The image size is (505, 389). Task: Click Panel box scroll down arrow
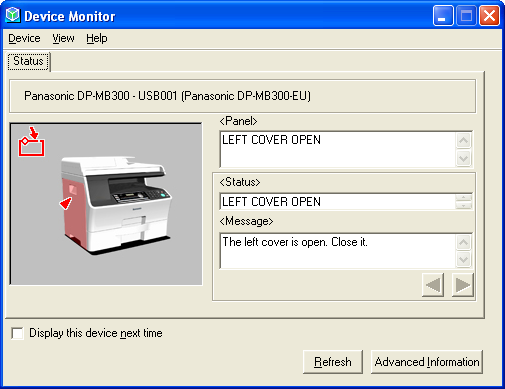tap(463, 158)
